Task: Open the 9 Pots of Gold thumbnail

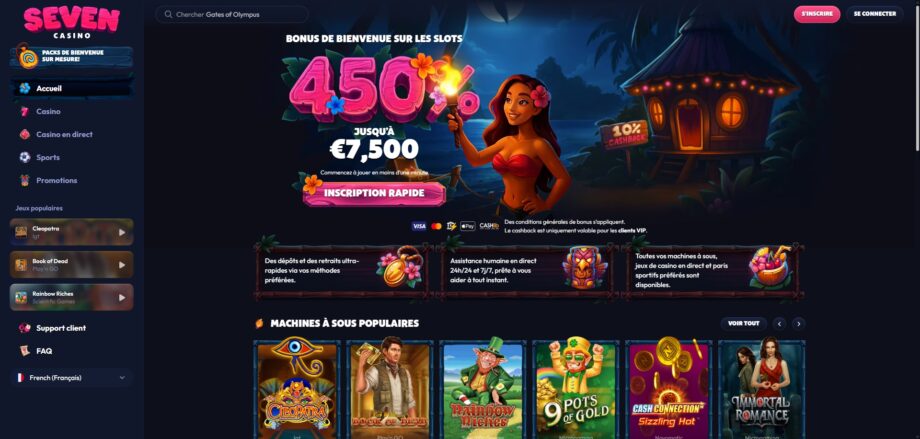Action: pos(576,389)
